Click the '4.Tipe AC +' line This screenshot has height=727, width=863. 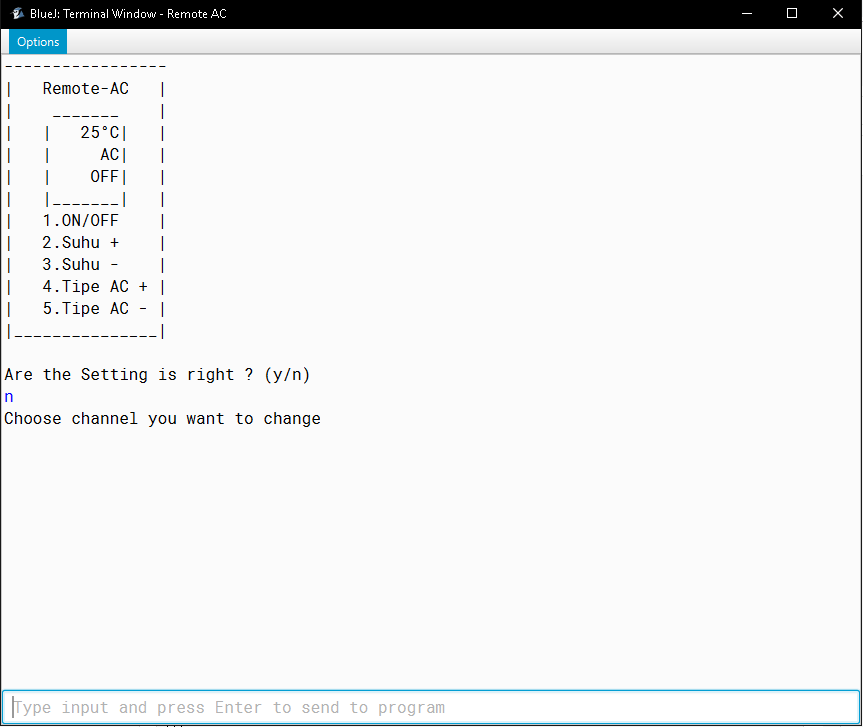point(95,287)
